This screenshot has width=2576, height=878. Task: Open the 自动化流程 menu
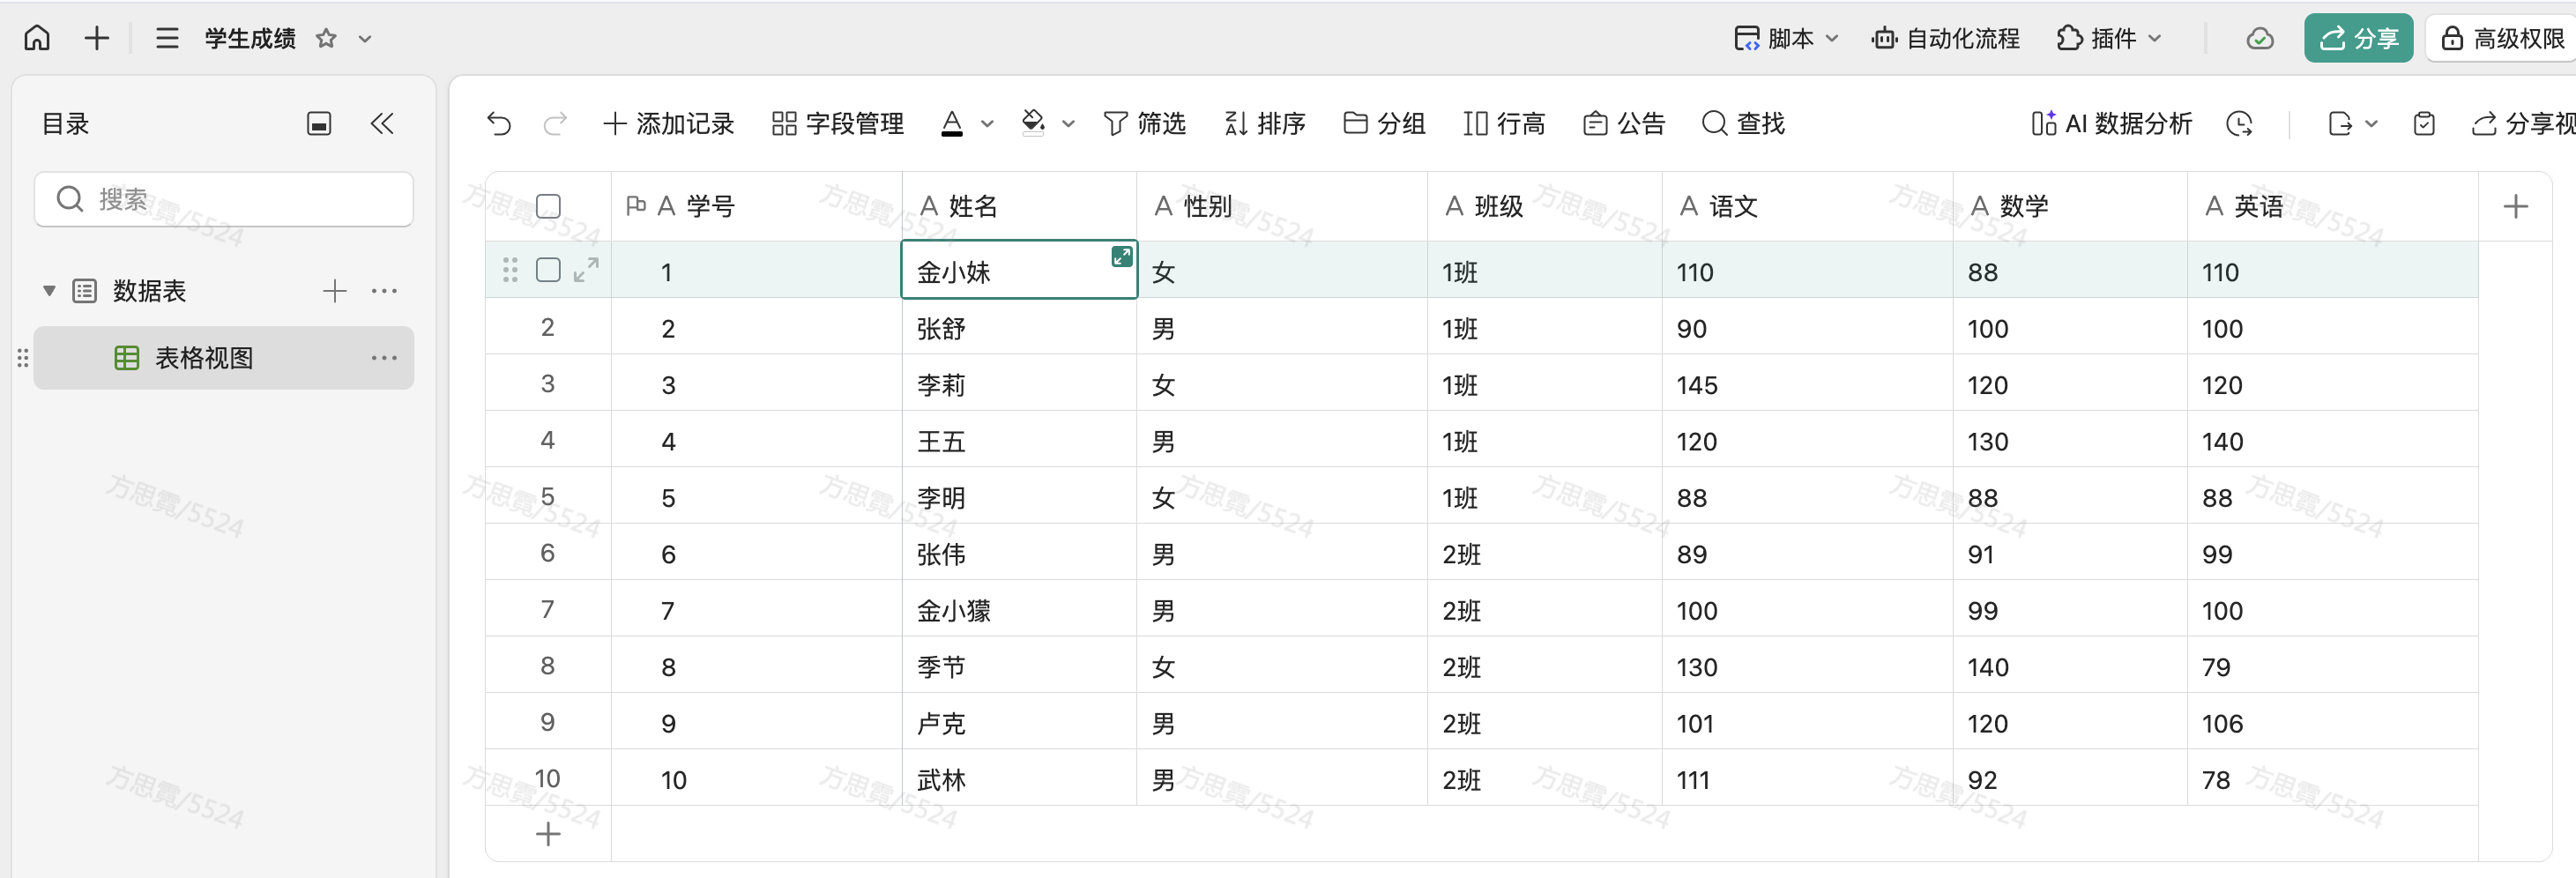click(1946, 38)
